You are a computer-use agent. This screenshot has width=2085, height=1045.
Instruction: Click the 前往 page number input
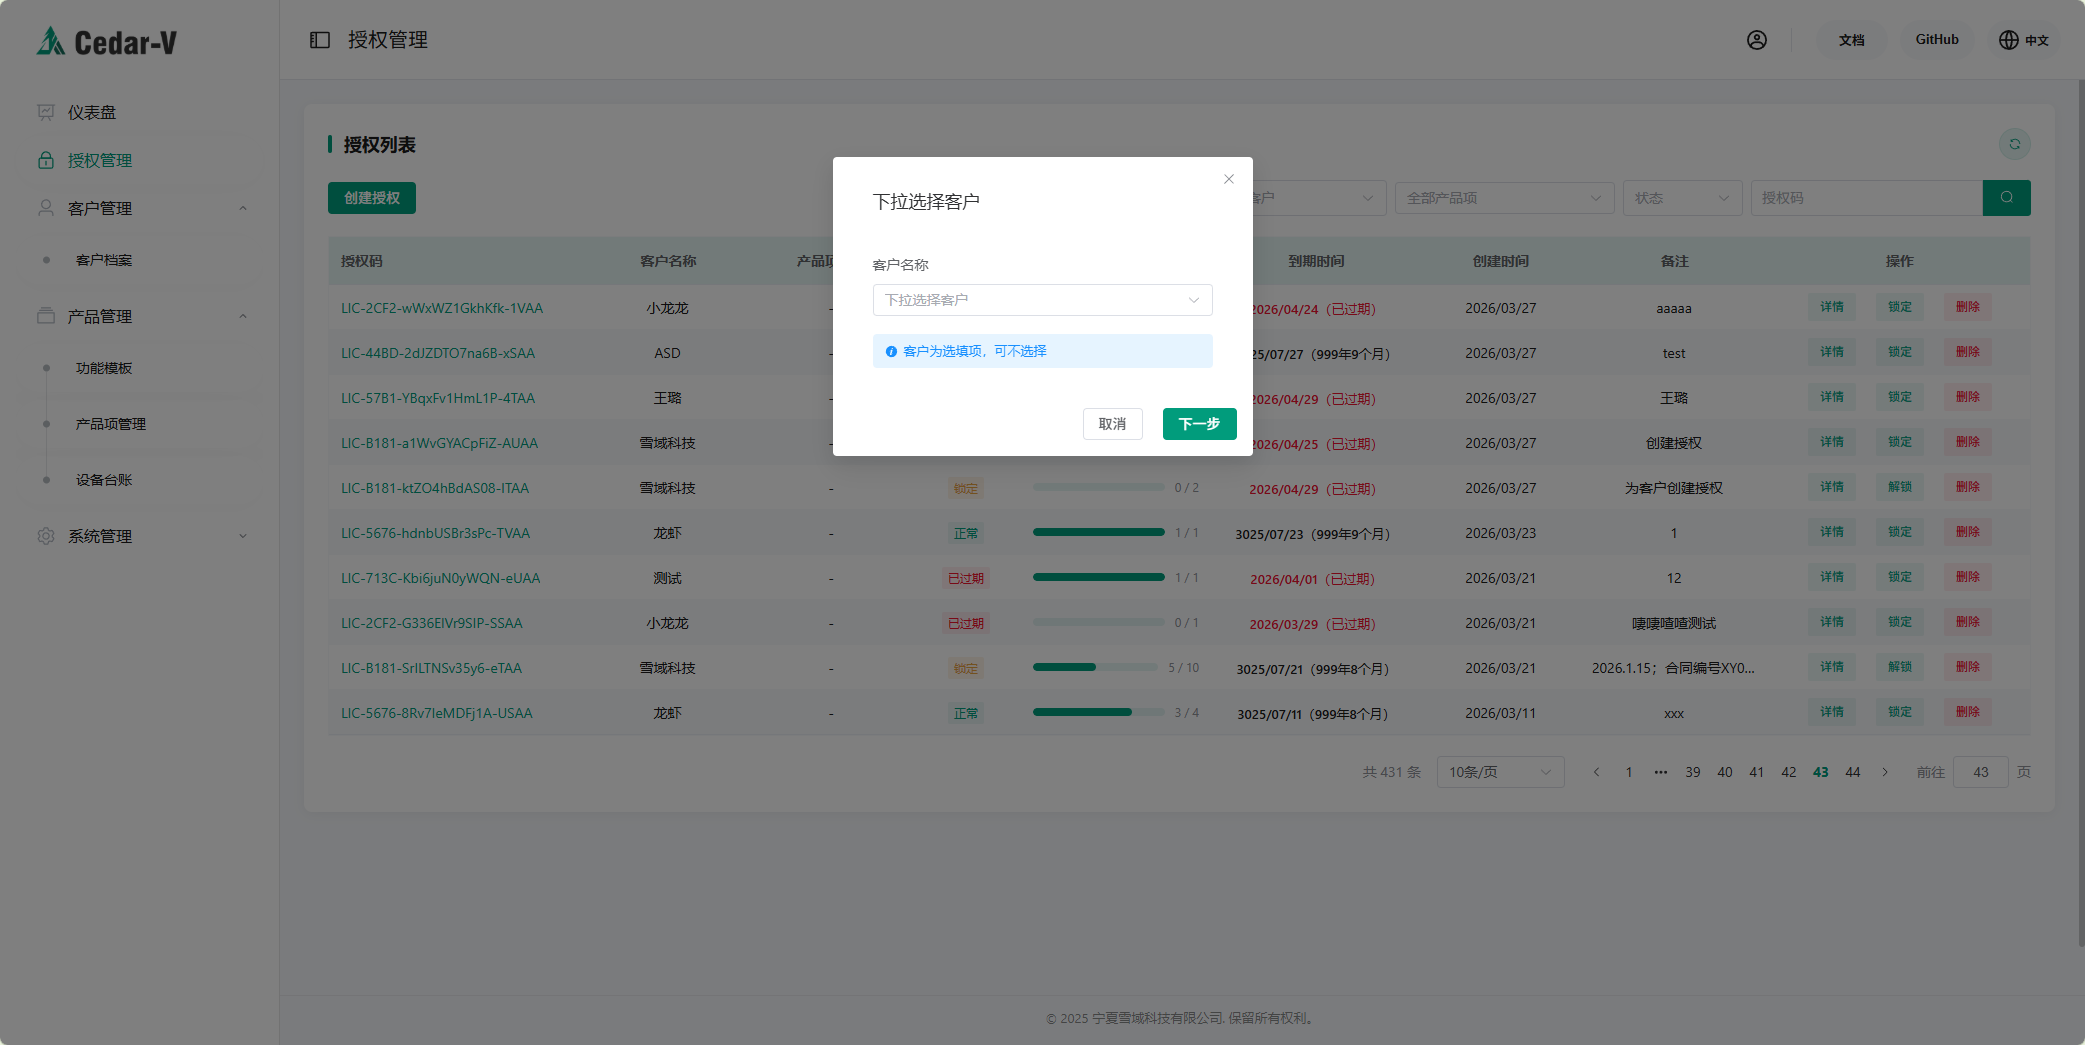1981,772
